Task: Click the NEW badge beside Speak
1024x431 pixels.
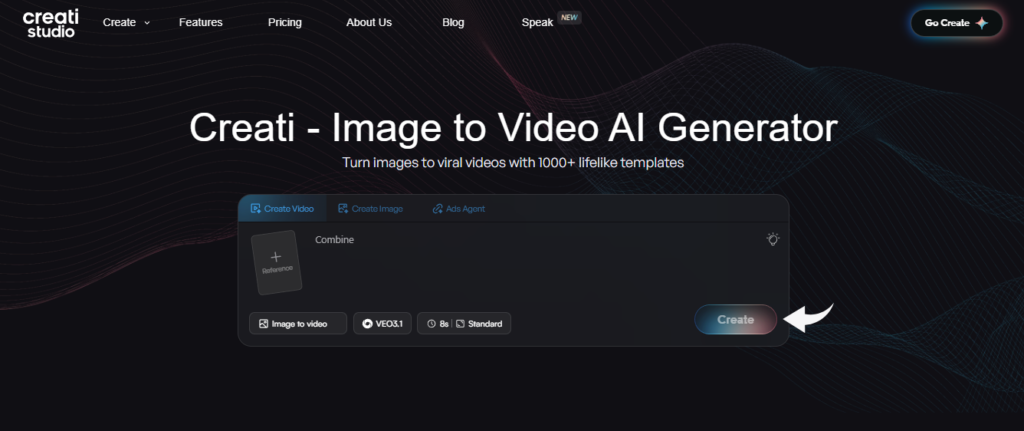Action: tap(569, 18)
